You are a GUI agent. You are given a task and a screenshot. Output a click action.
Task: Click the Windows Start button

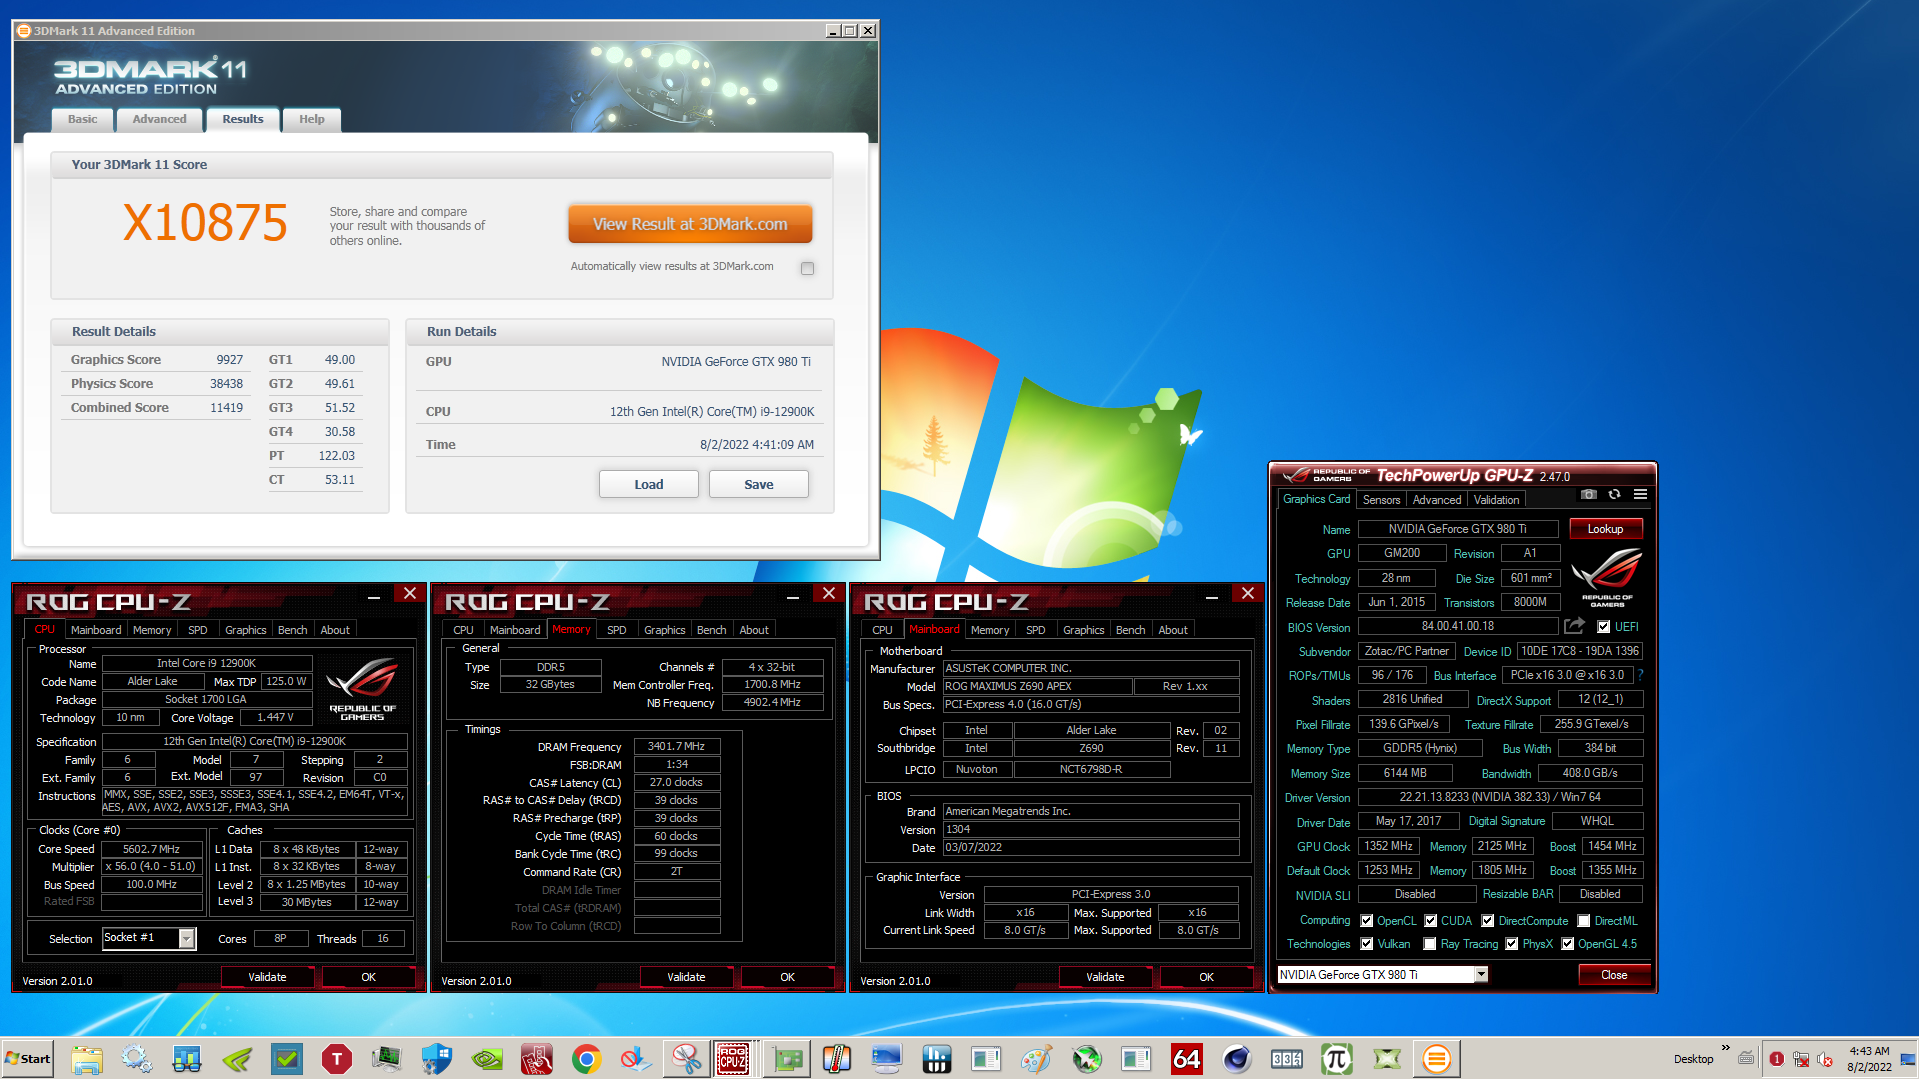click(28, 1058)
